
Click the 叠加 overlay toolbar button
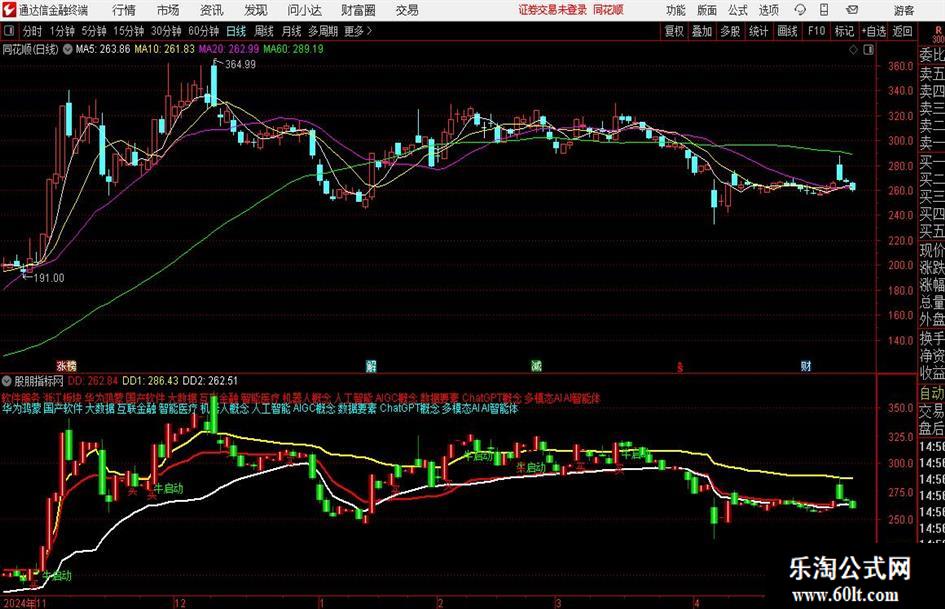[x=702, y=31]
